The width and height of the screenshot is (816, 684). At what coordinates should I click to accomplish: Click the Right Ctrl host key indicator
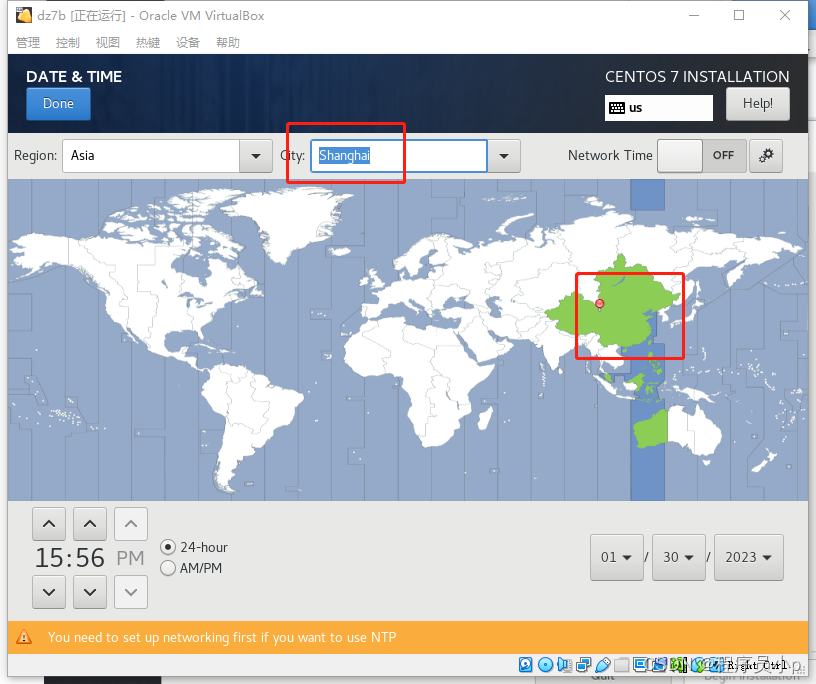(757, 665)
